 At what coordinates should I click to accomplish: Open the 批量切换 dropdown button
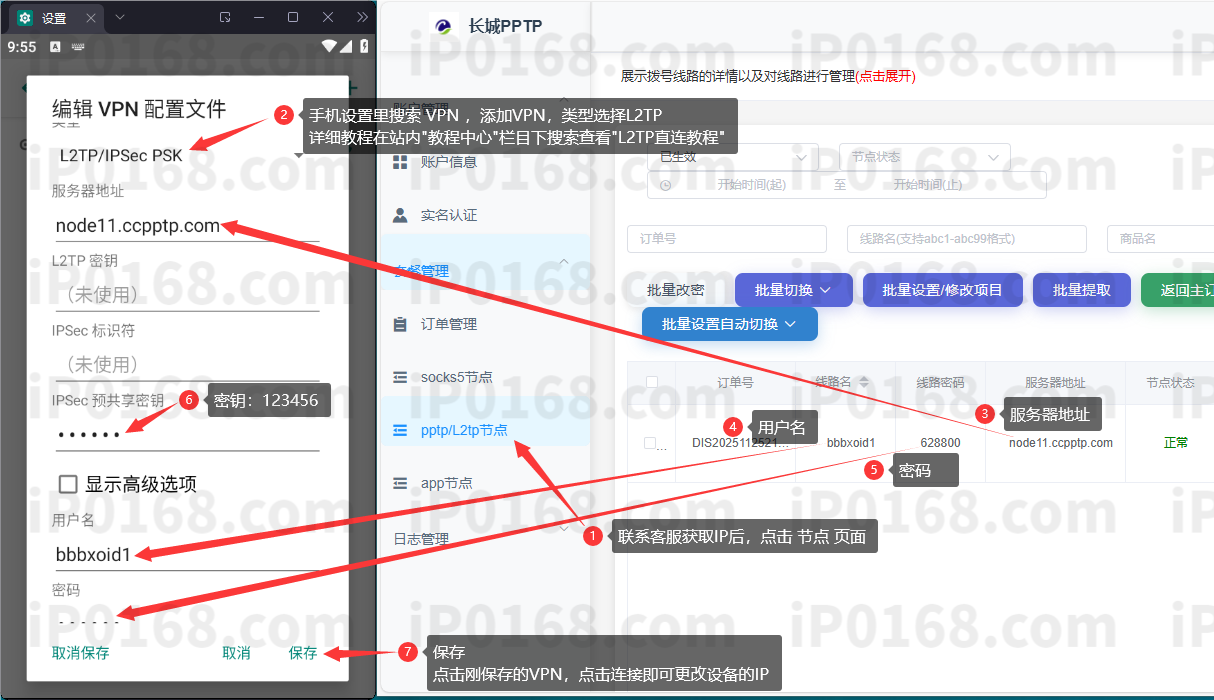click(794, 290)
